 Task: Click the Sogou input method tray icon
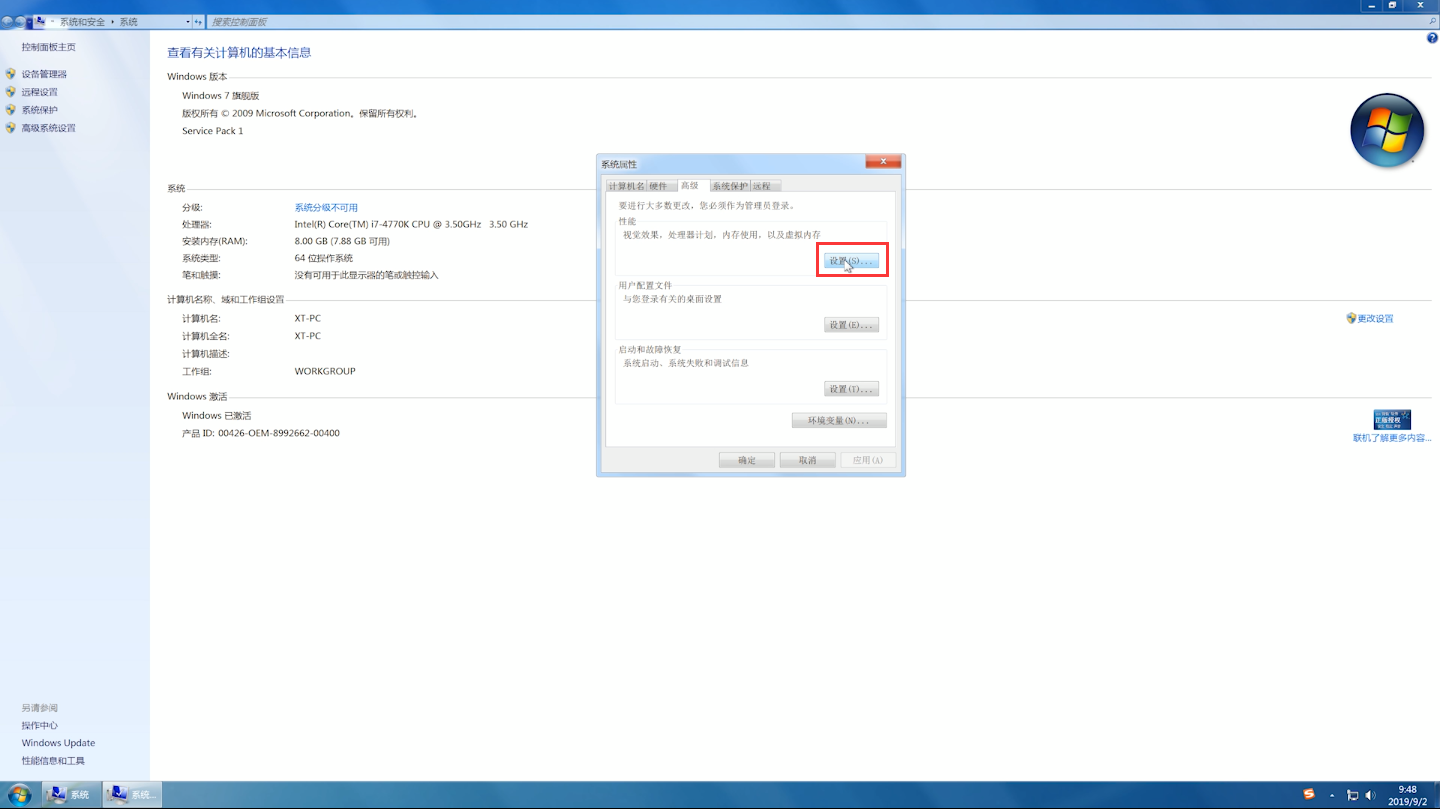pyautogui.click(x=1309, y=795)
